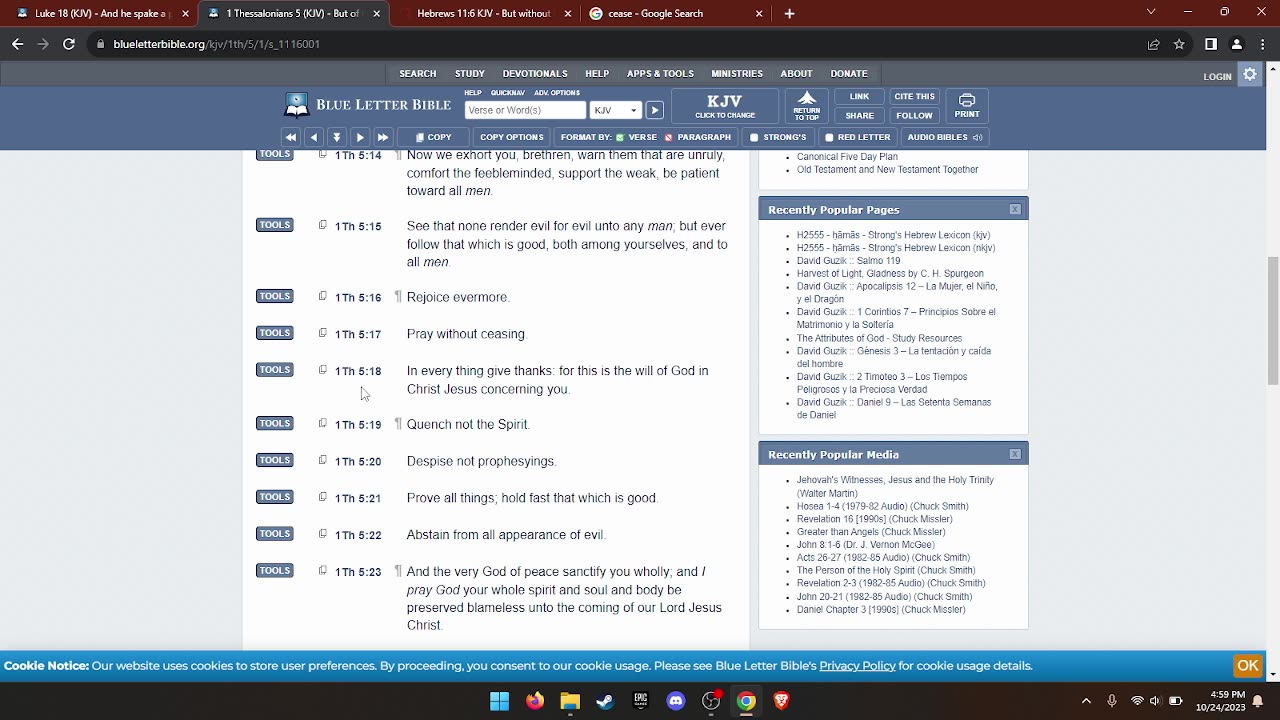This screenshot has width=1280, height=720.
Task: Close the Recently Popular Pages panel
Action: 1015,209
